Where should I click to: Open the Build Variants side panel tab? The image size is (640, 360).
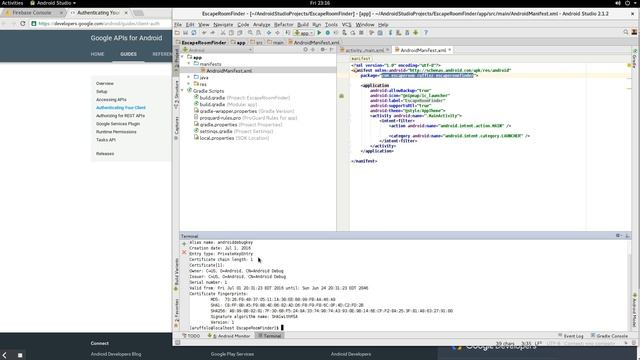coord(177,273)
